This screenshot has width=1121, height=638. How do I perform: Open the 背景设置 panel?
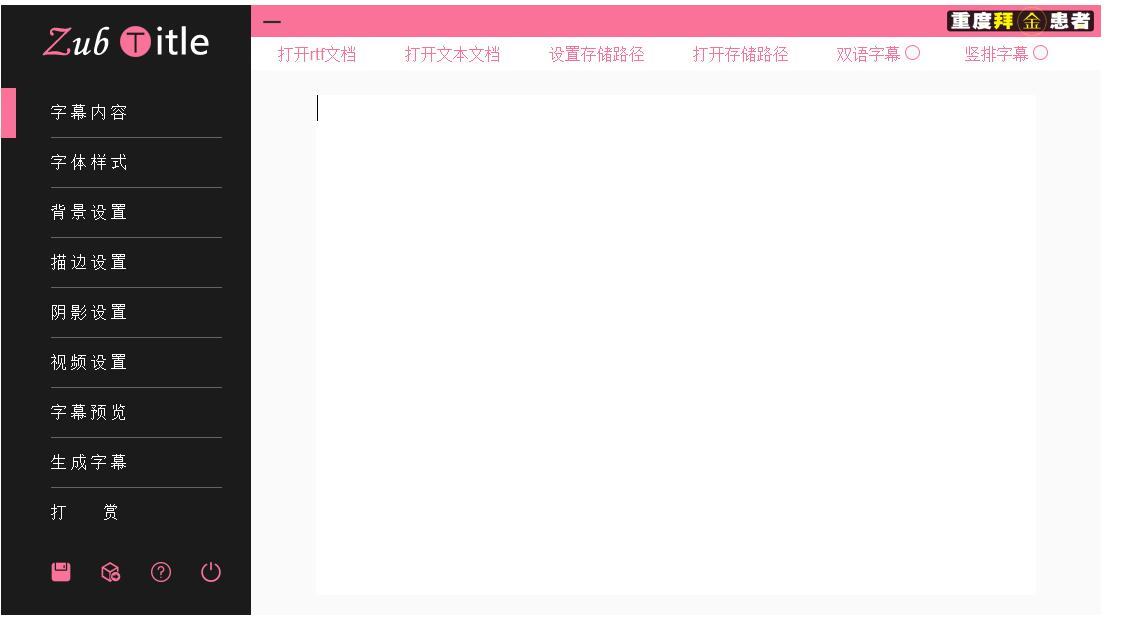(89, 211)
